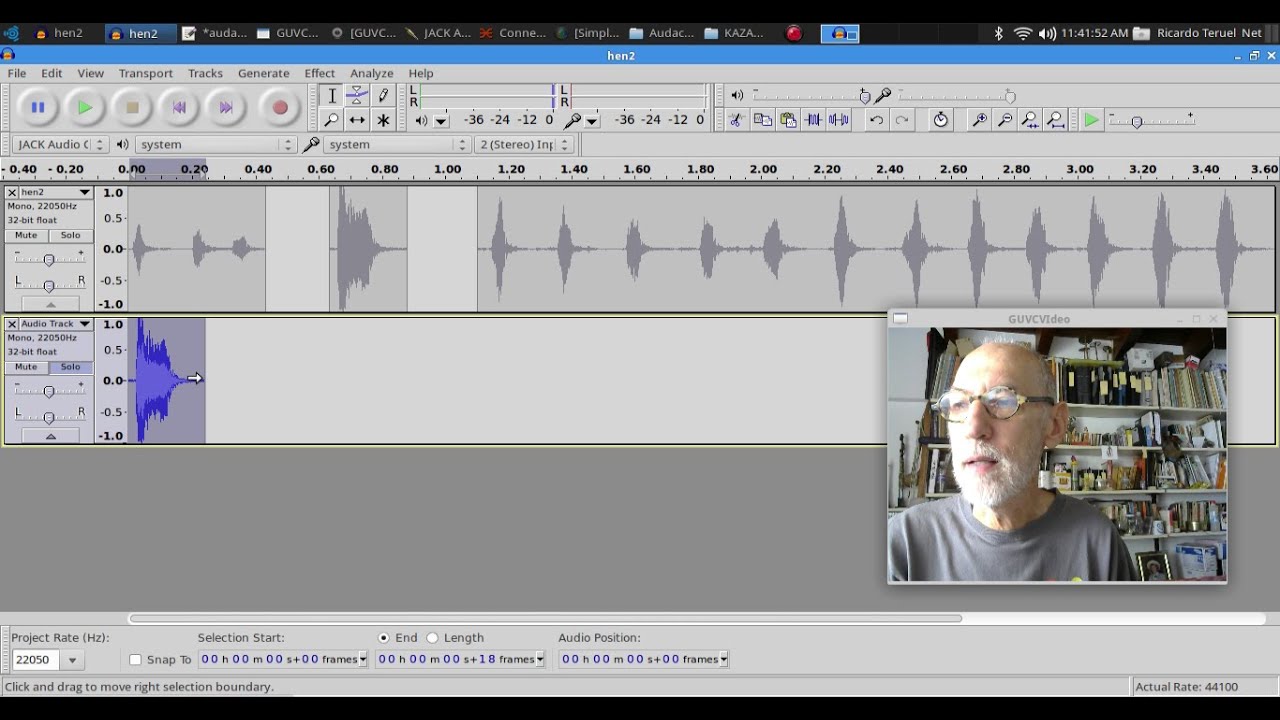The image size is (1280, 720).
Task: Click the Fit Selection zoom icon
Action: [1030, 120]
